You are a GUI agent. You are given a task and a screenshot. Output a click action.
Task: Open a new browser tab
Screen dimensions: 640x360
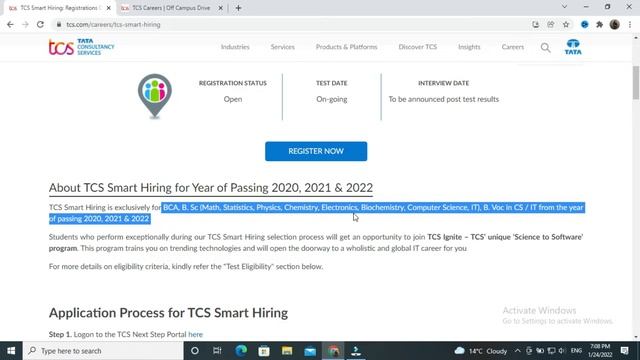pos(238,8)
